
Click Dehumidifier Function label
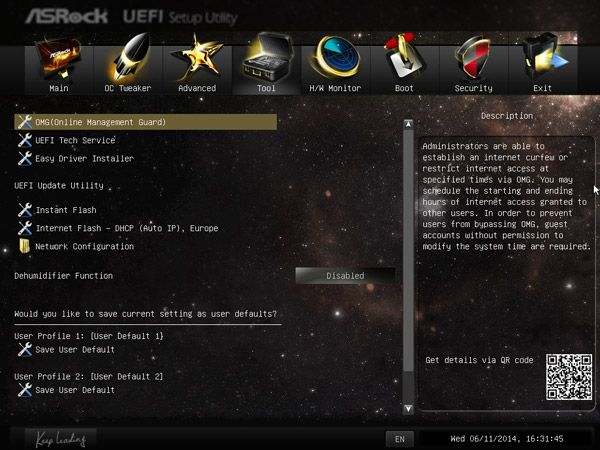coord(64,276)
